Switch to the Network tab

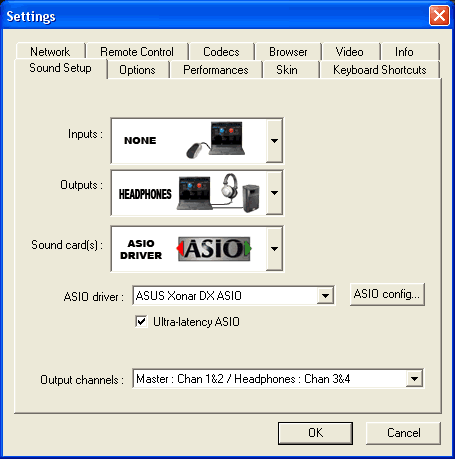click(50, 52)
